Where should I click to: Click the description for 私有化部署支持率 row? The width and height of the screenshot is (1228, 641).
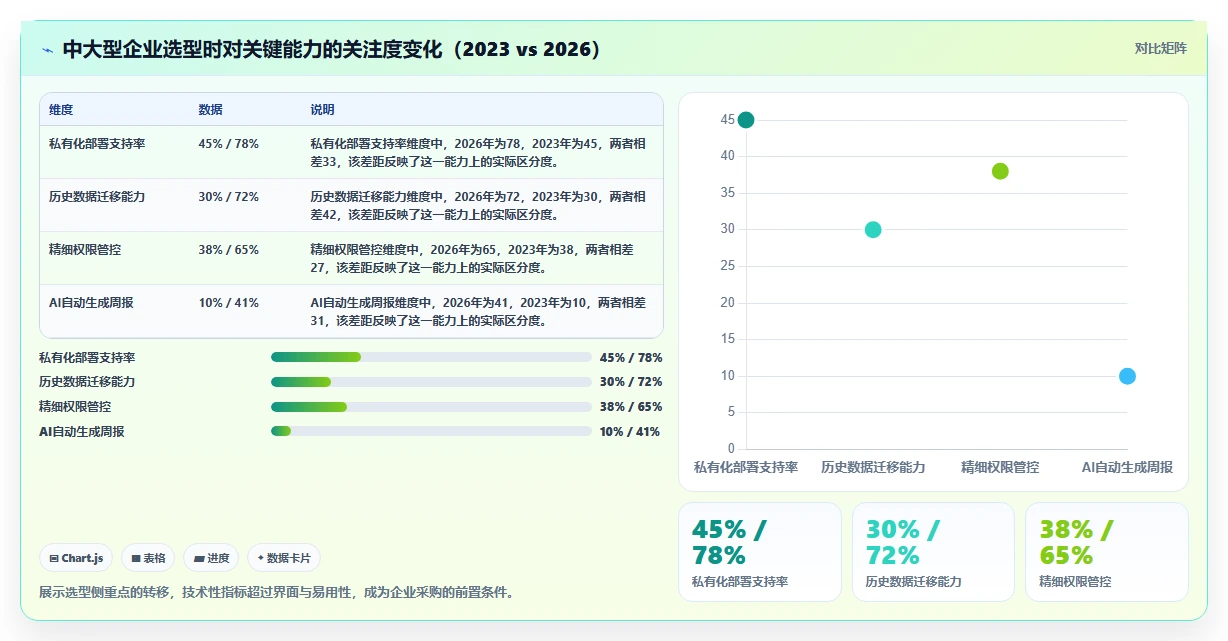tap(478, 152)
